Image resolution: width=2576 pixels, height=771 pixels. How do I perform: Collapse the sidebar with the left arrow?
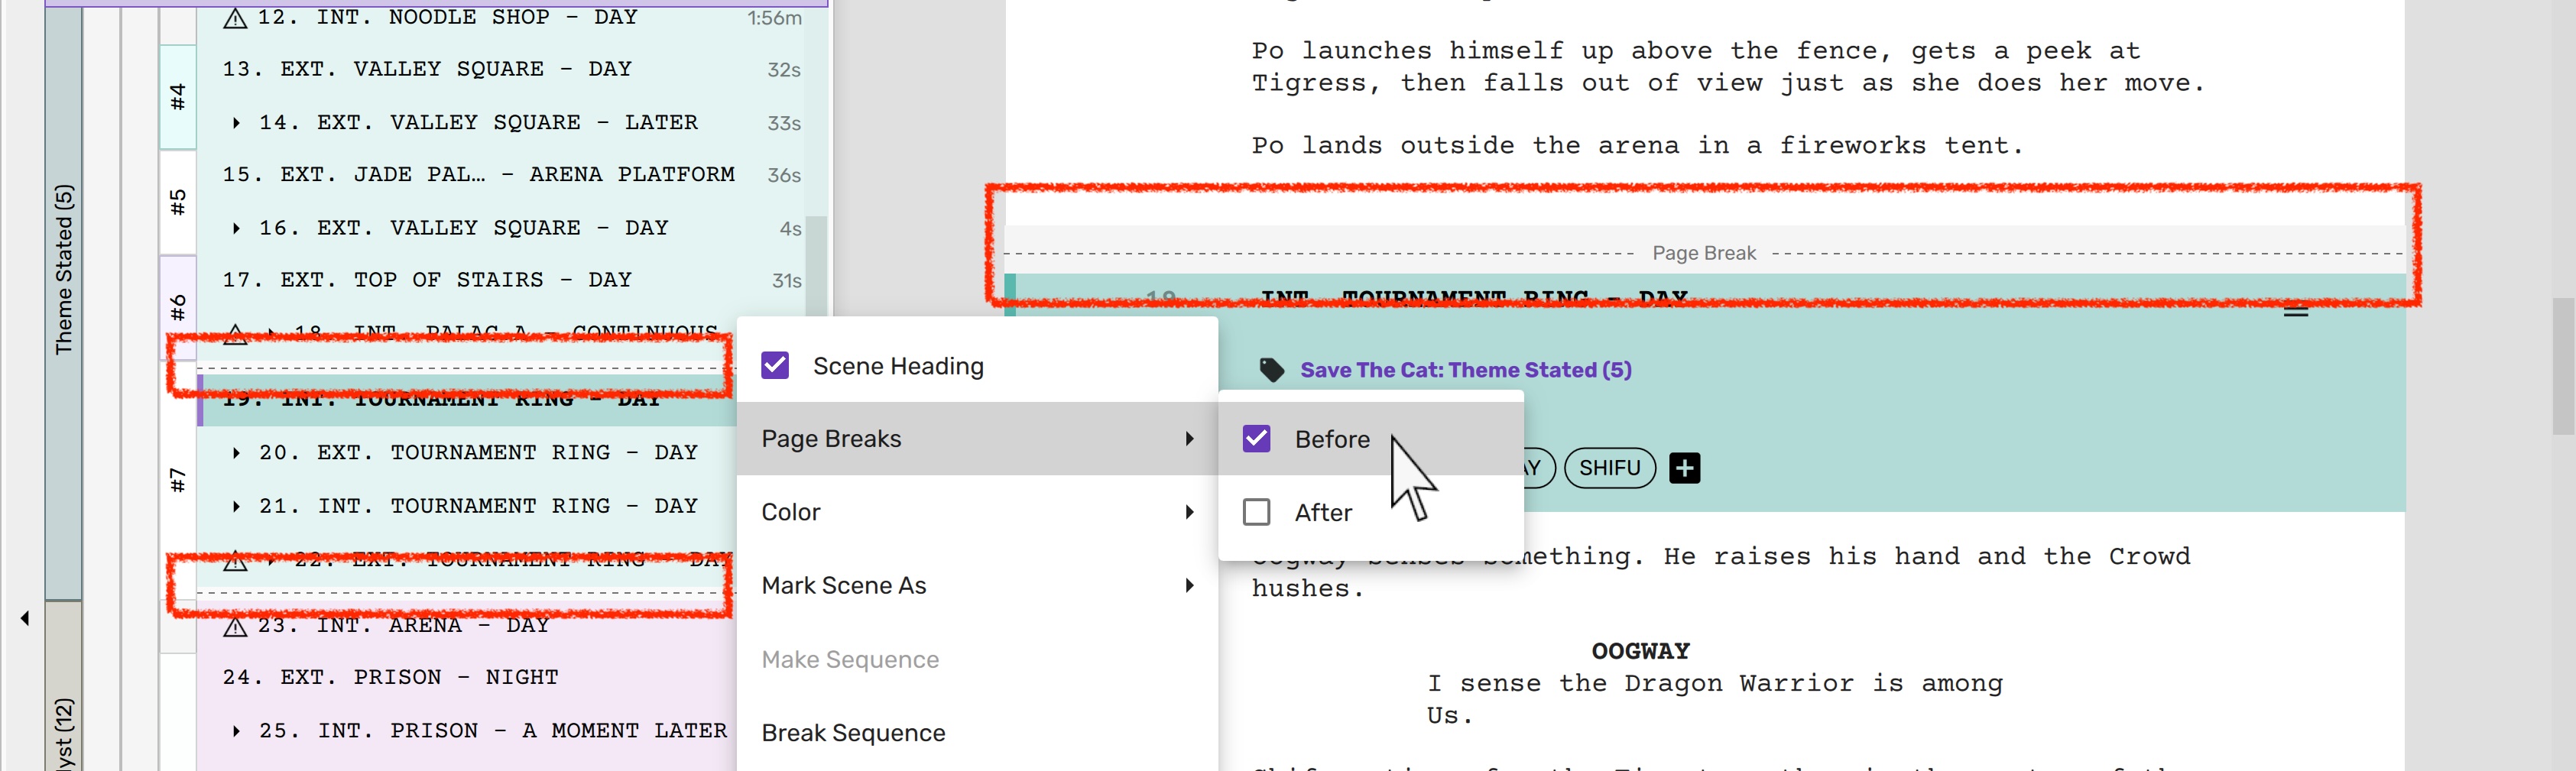click(25, 618)
